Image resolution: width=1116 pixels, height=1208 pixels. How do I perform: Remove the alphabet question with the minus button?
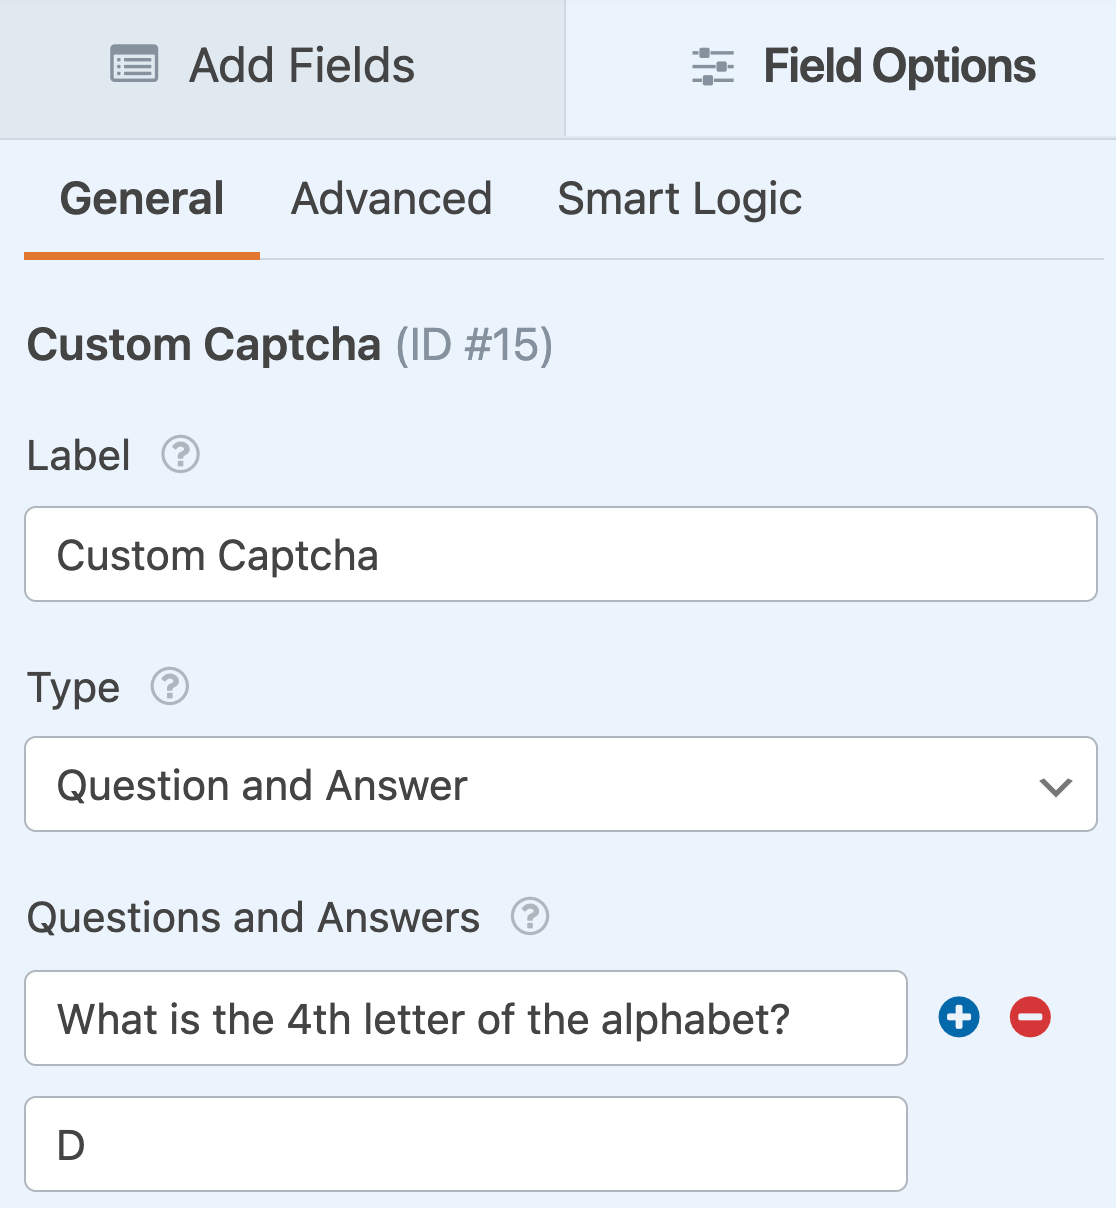click(1029, 1017)
